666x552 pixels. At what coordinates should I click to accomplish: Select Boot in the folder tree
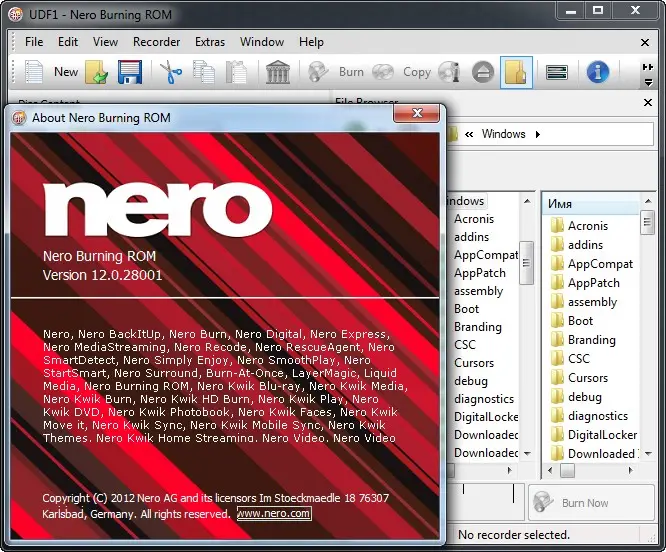pos(466,309)
